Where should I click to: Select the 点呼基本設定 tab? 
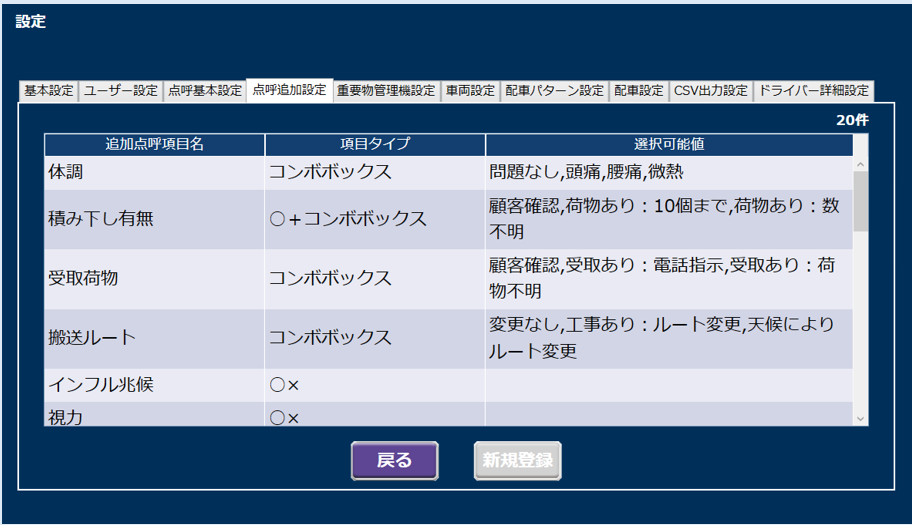pyautogui.click(x=204, y=91)
